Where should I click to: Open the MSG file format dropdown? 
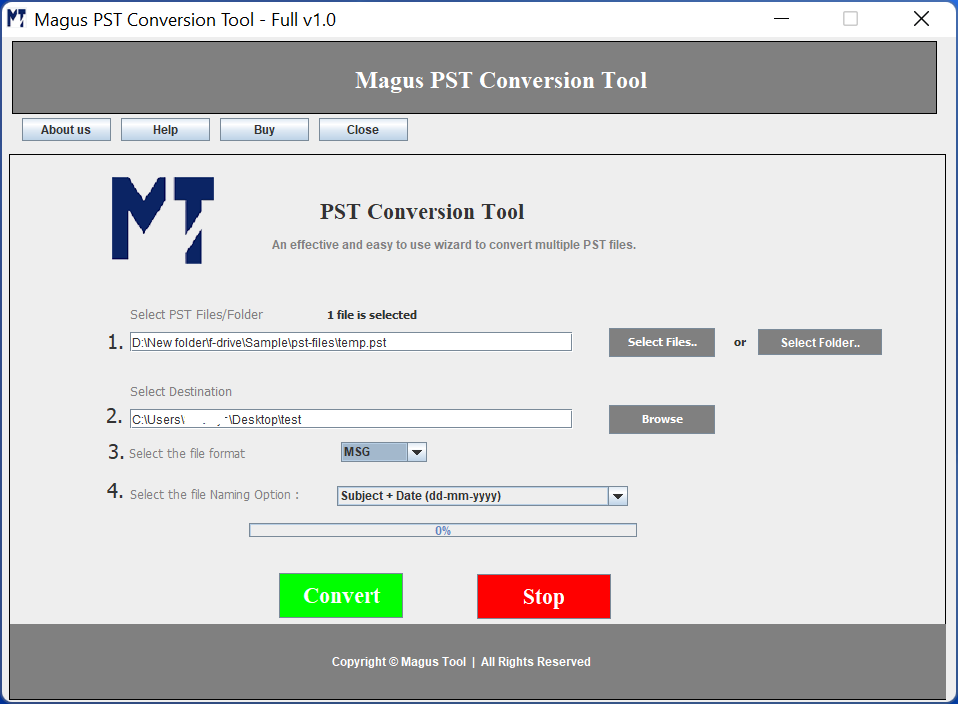[384, 452]
